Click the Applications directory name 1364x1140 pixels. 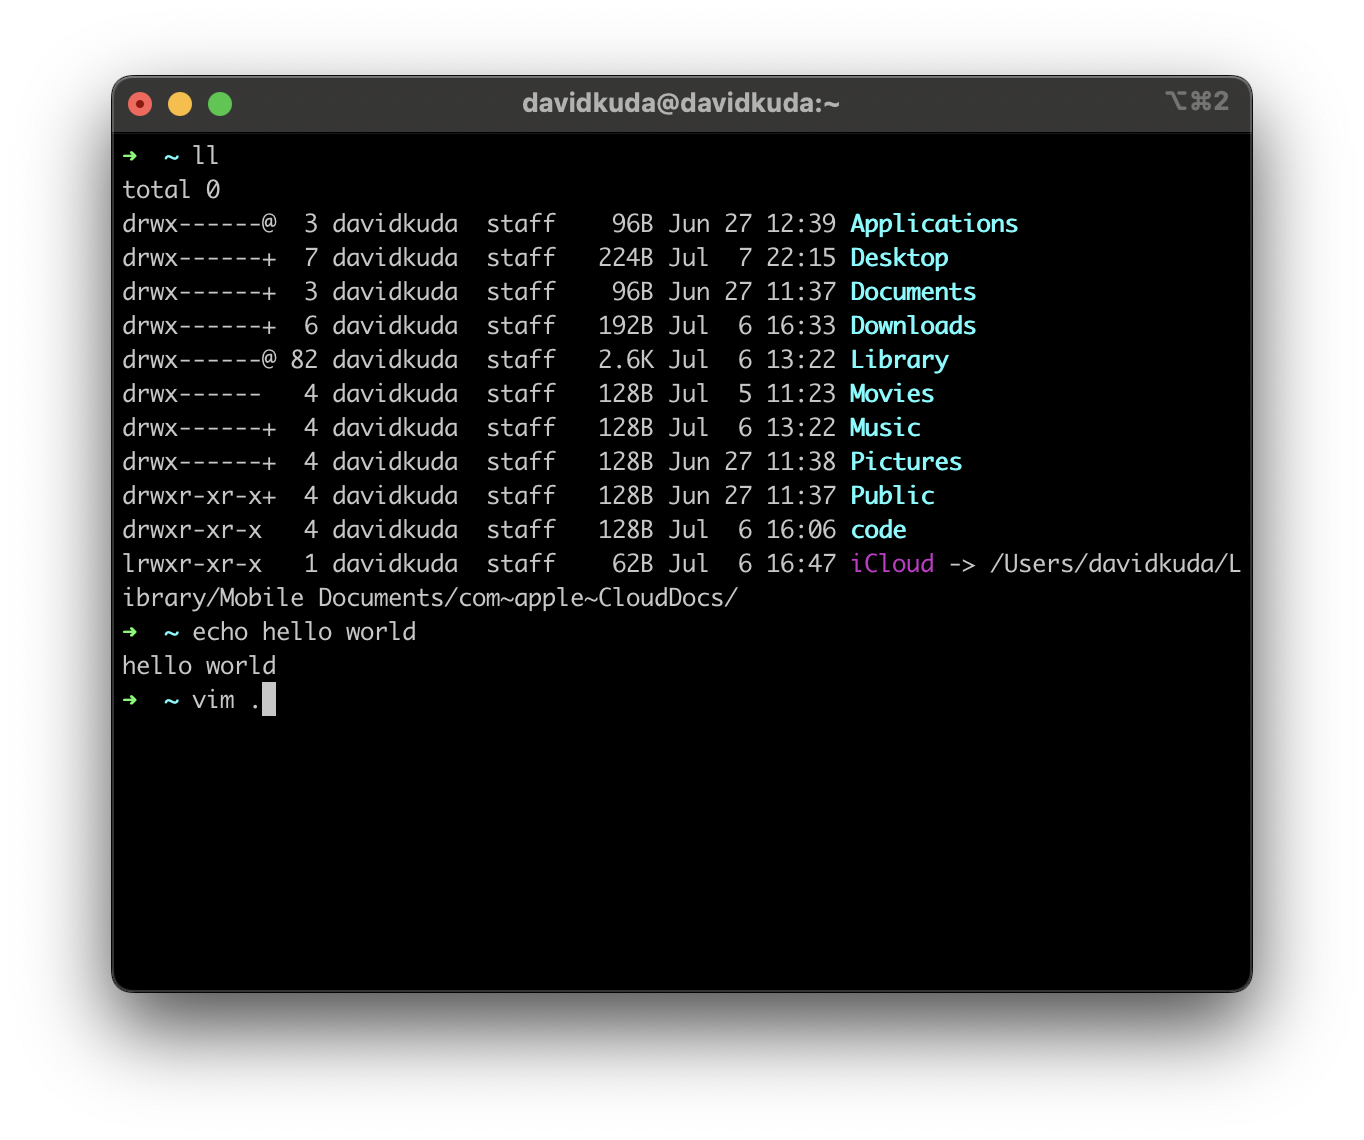(934, 224)
